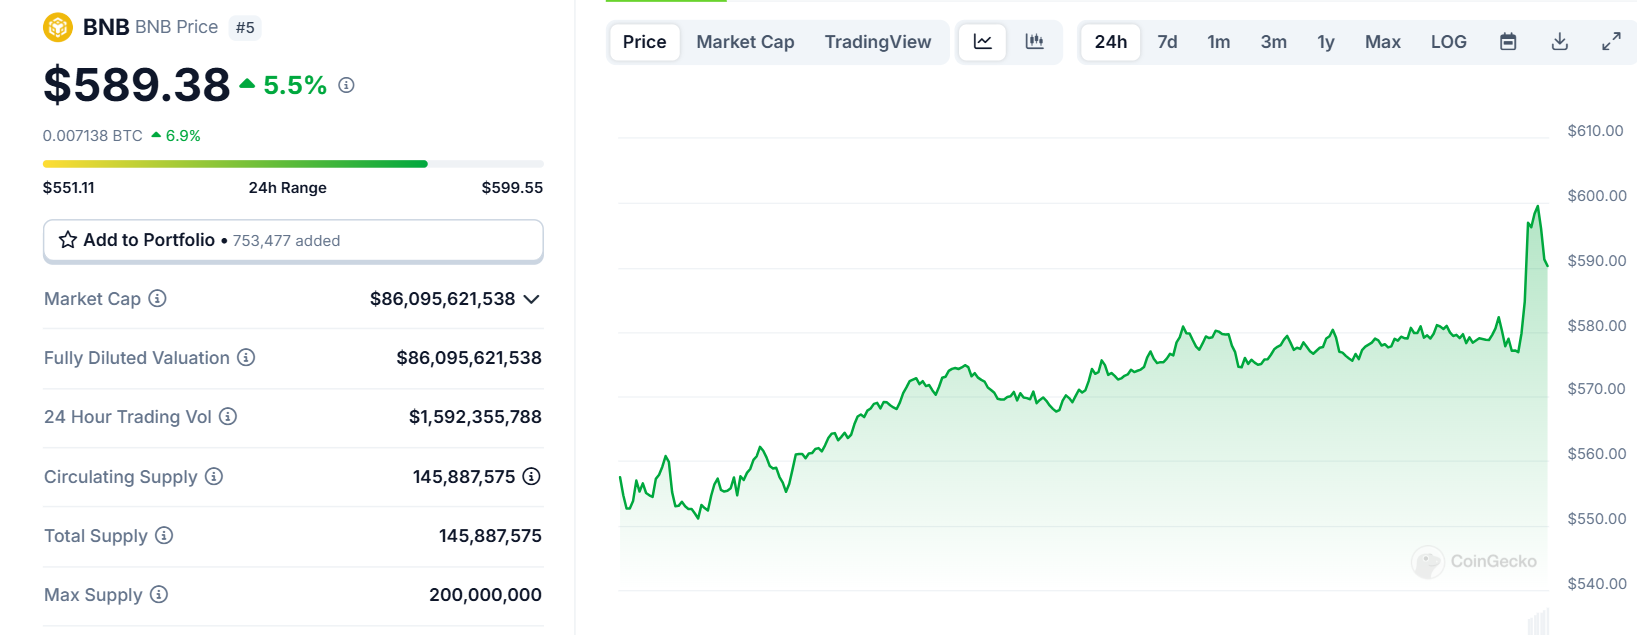Set chart range to Max
1637x635 pixels.
(1383, 42)
